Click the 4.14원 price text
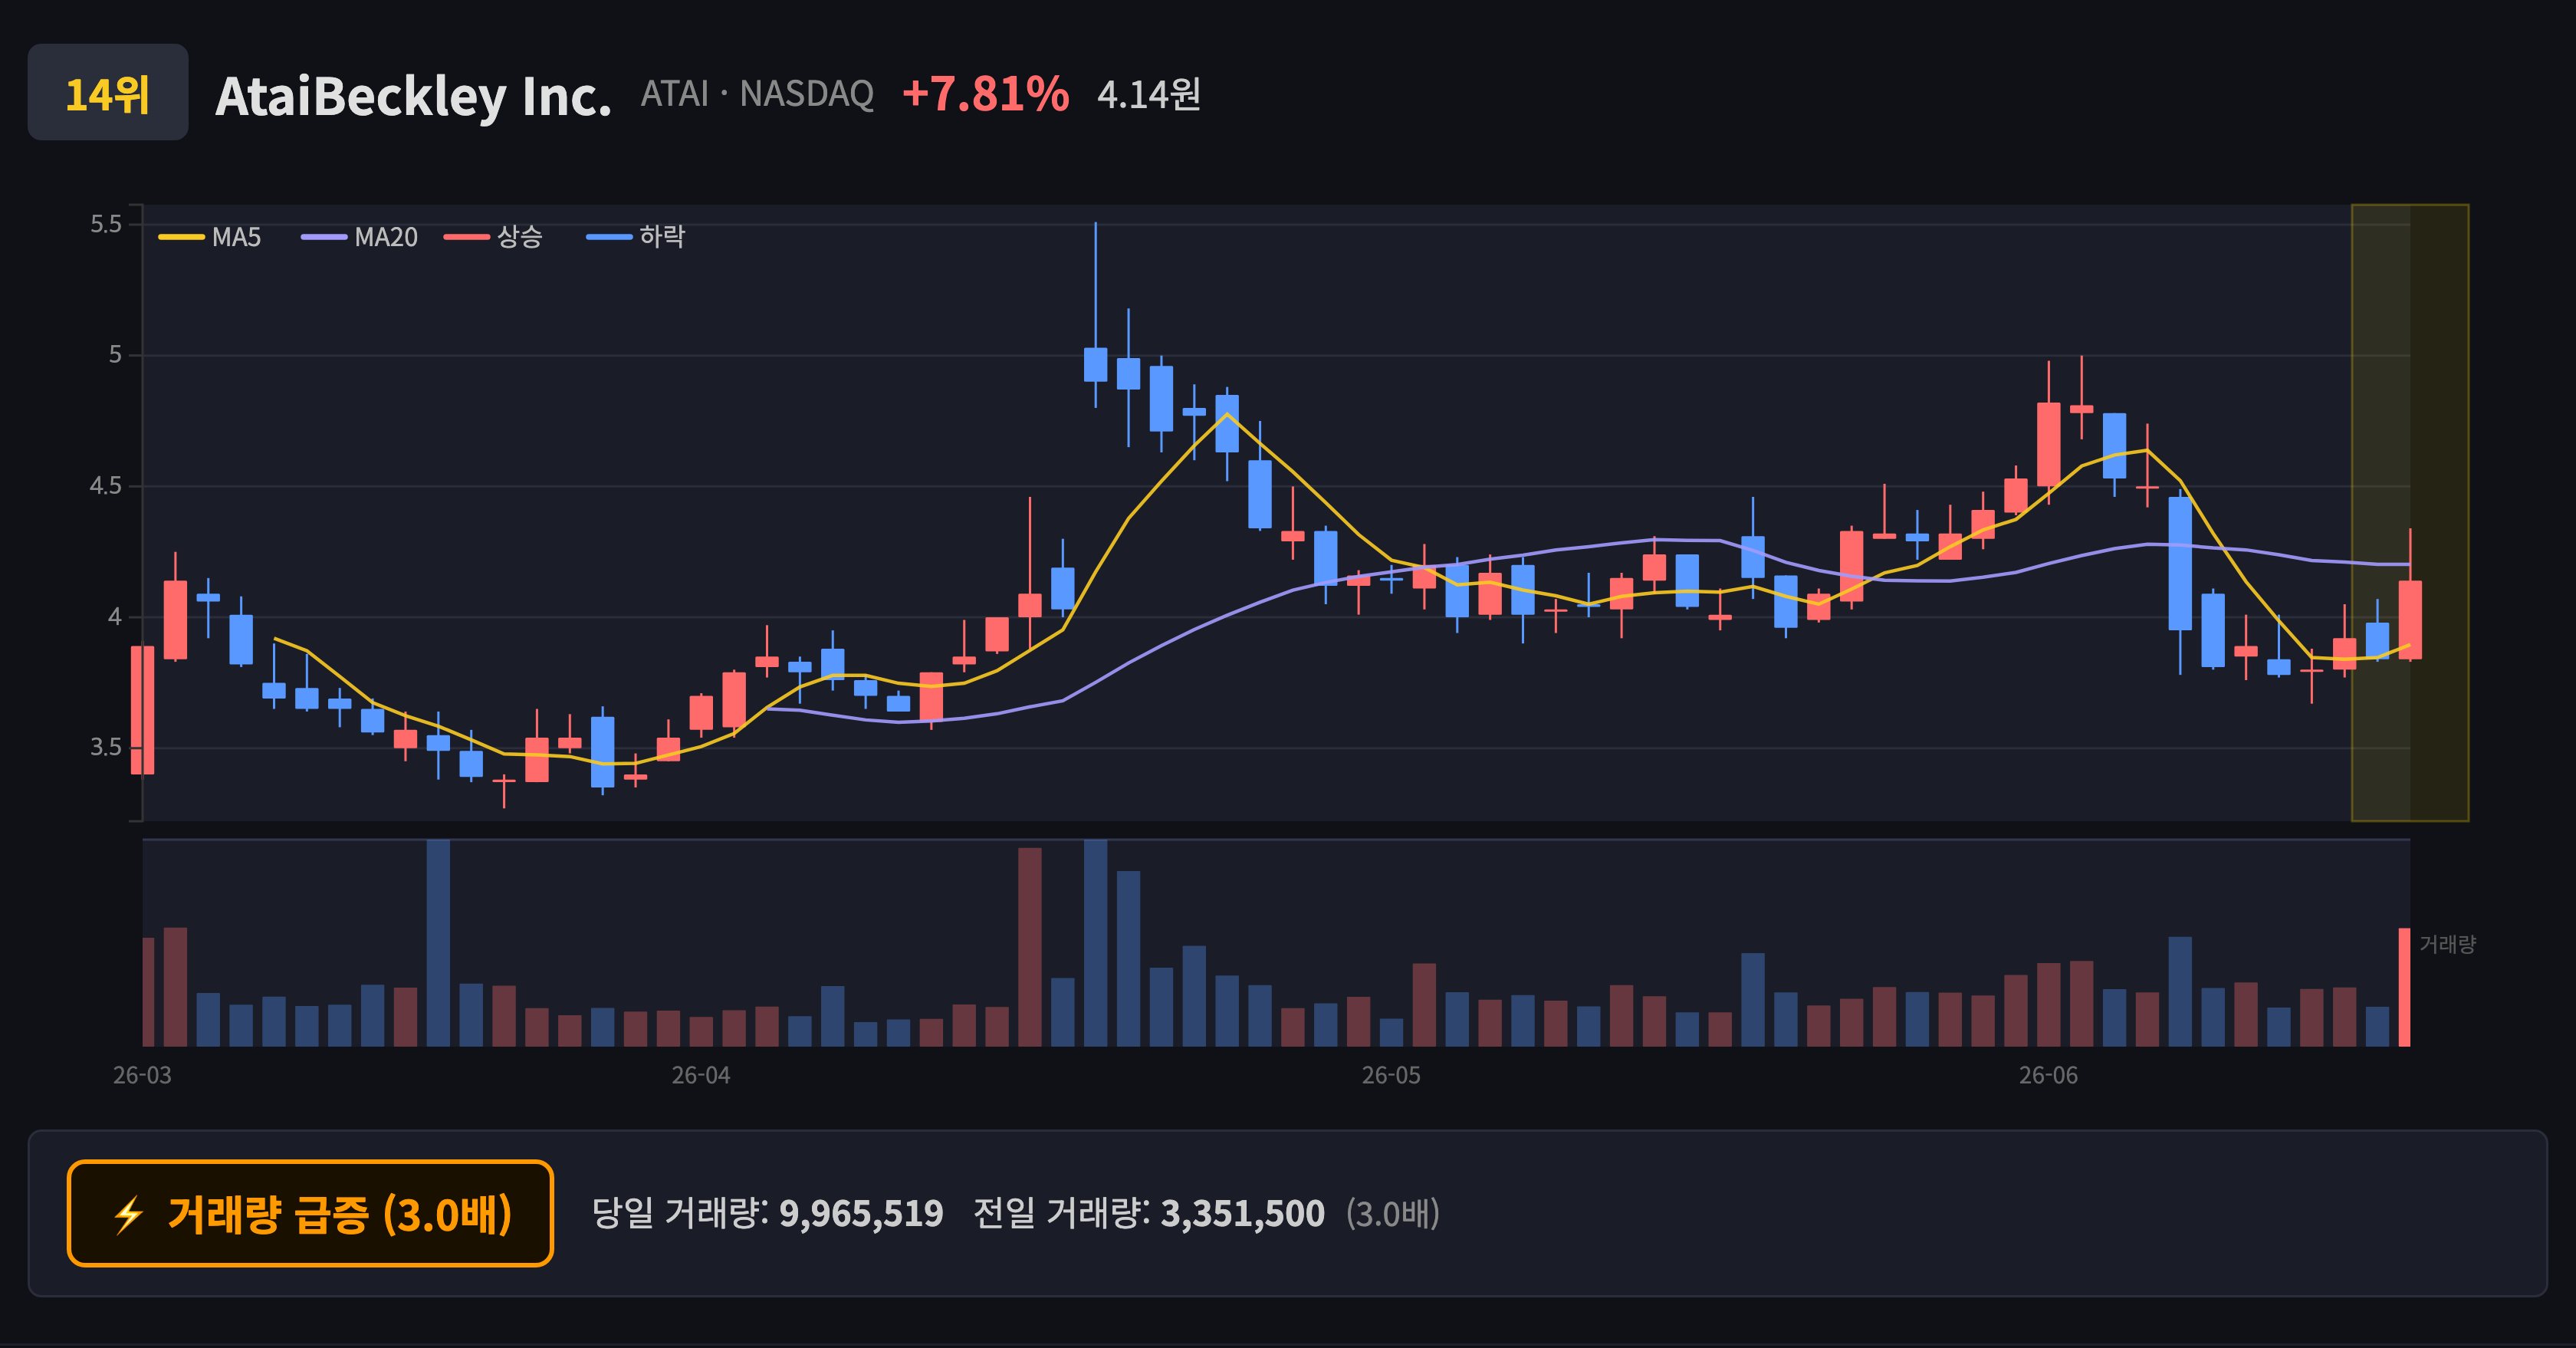The width and height of the screenshot is (2576, 1348). point(1148,95)
